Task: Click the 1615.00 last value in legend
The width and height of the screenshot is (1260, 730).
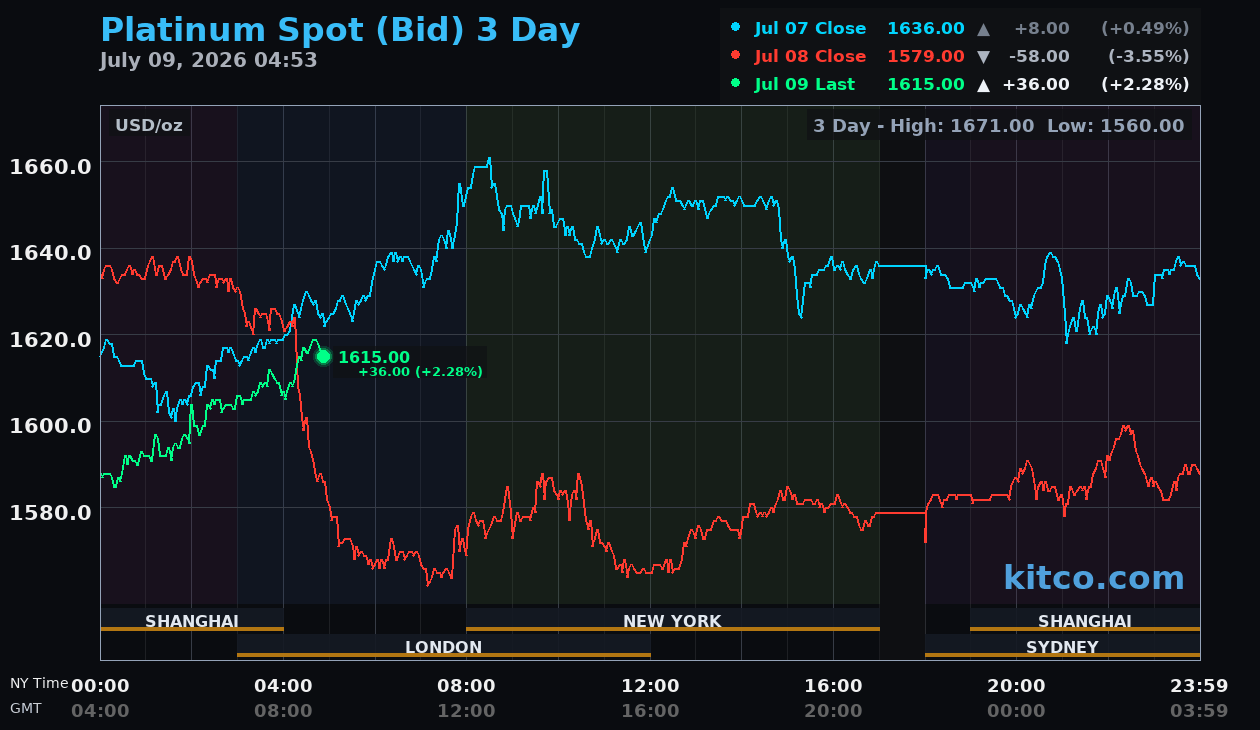Action: 926,85
